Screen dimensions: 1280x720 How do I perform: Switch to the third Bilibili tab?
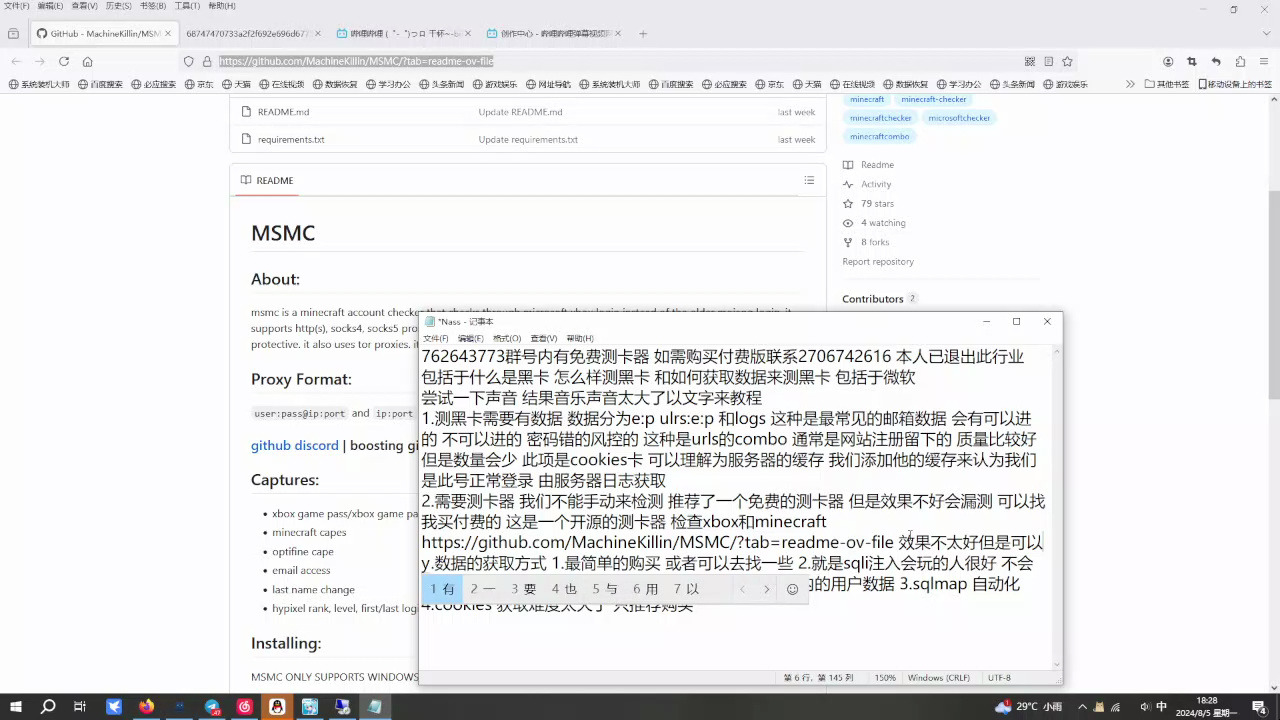[x=403, y=33]
